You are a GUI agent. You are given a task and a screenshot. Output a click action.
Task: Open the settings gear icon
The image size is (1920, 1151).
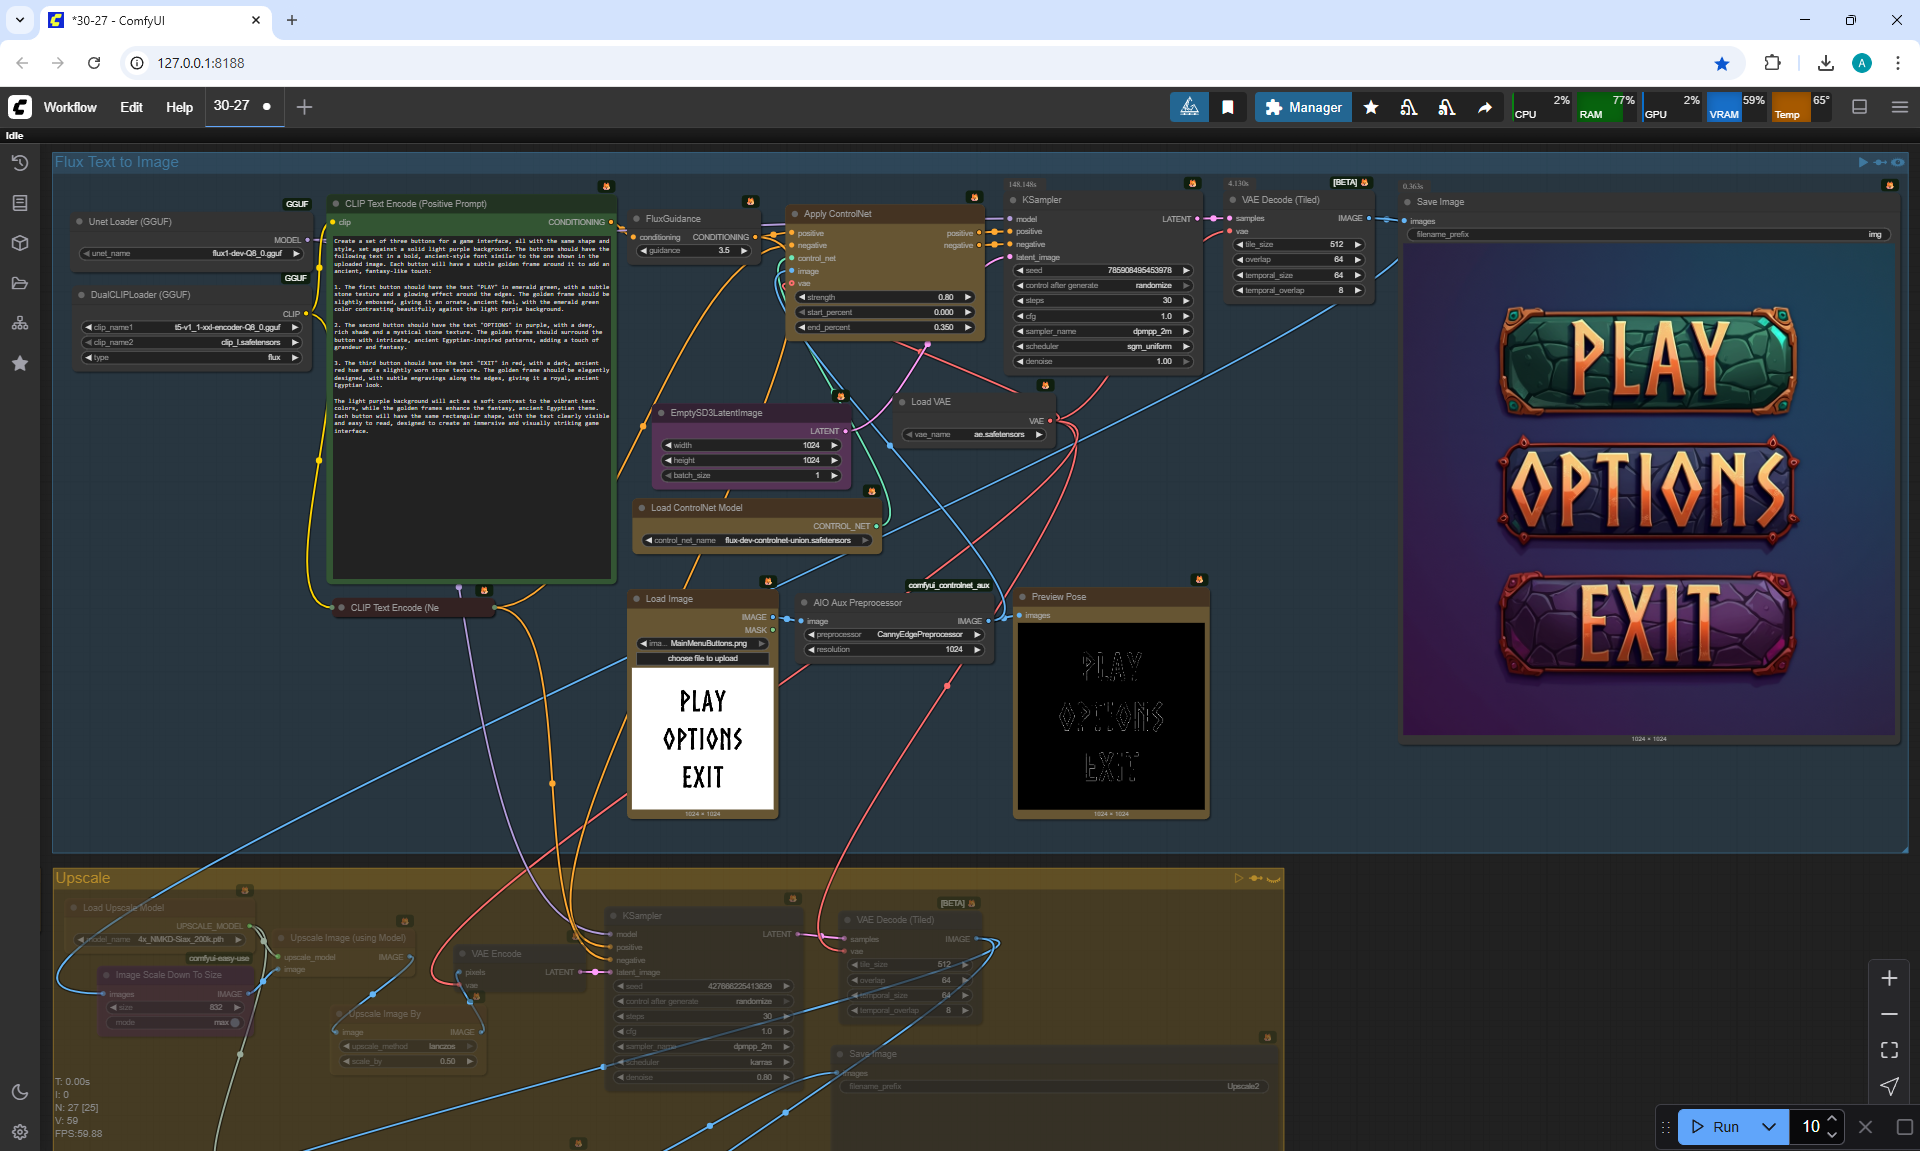(20, 1132)
